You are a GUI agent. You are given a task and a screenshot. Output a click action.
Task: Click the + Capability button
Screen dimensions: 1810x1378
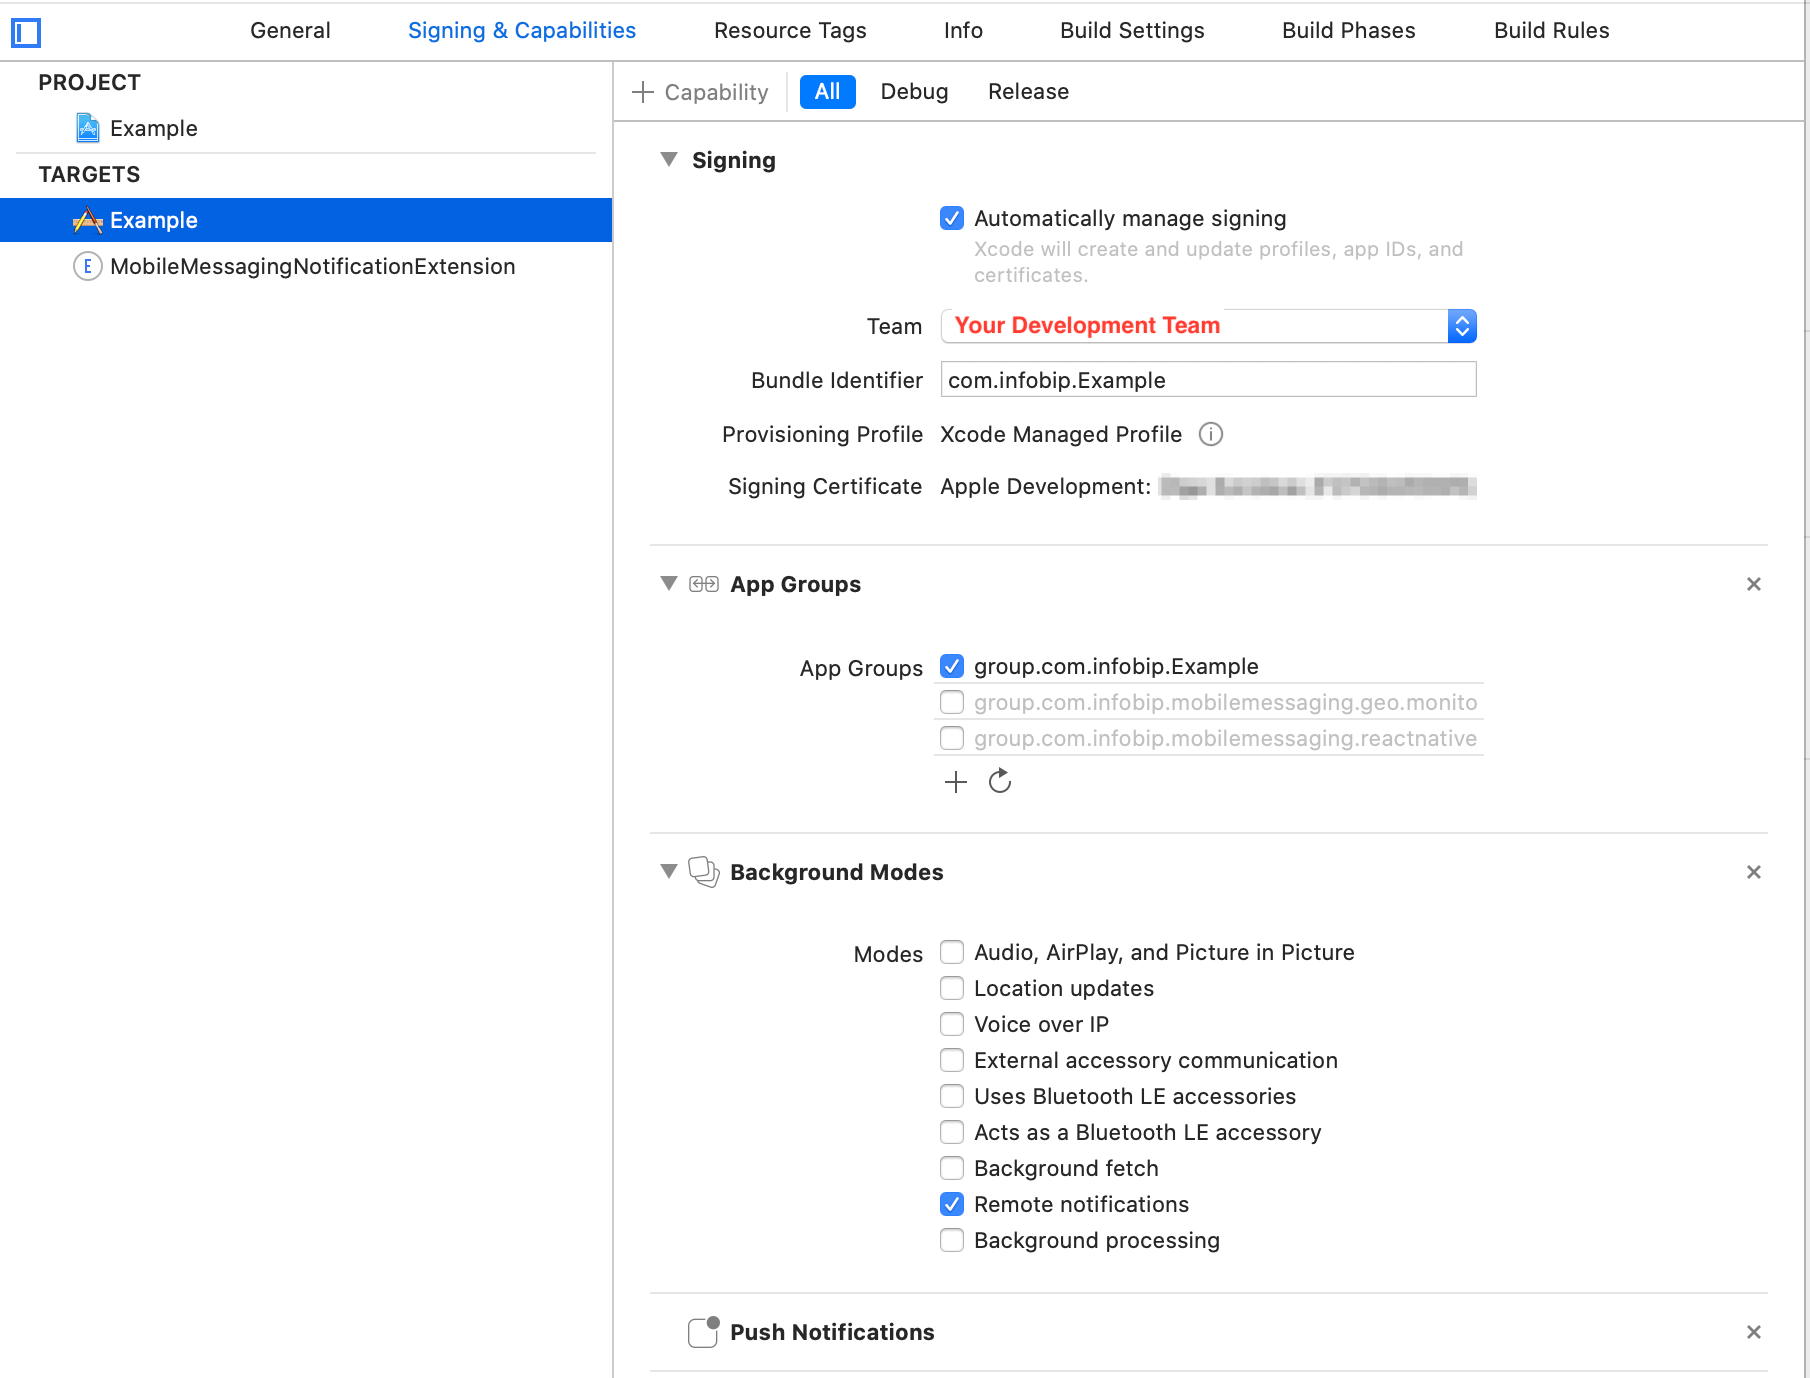point(699,91)
